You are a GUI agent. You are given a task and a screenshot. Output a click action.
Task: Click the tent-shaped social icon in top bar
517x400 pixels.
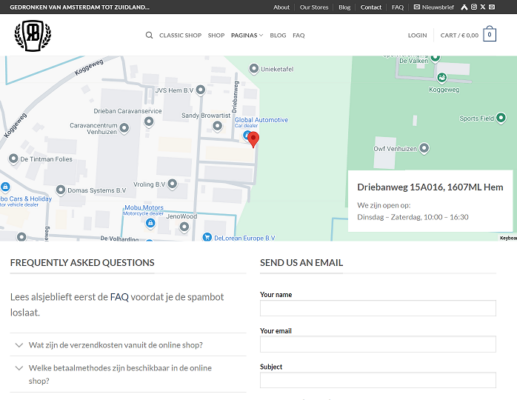pyautogui.click(x=464, y=7)
